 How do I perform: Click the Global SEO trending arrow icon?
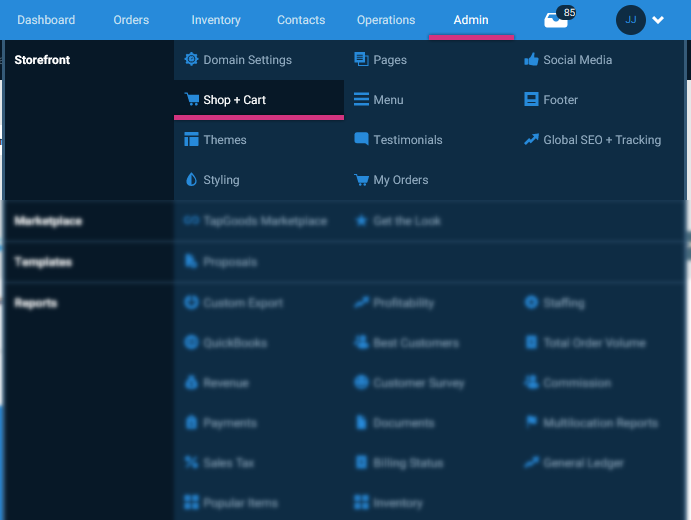(531, 139)
